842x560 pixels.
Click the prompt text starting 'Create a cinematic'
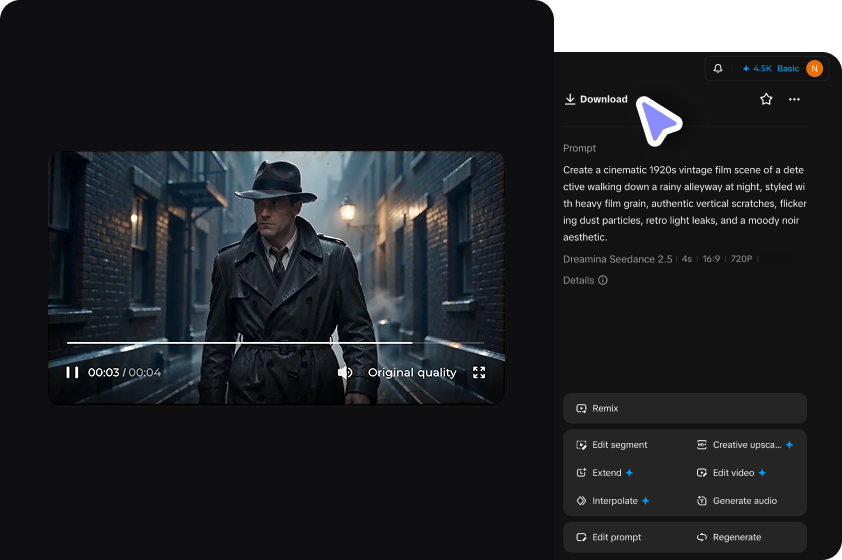(x=685, y=203)
